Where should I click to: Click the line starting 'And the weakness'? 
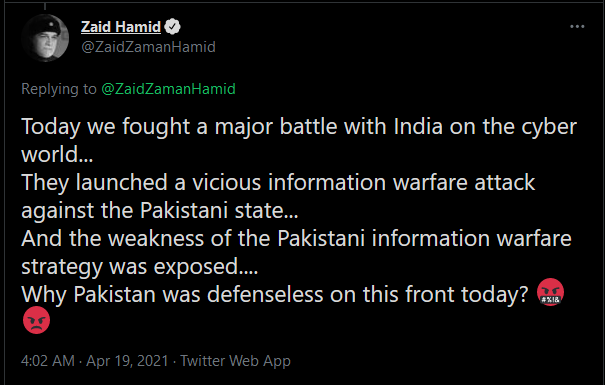pyautogui.click(x=296, y=238)
